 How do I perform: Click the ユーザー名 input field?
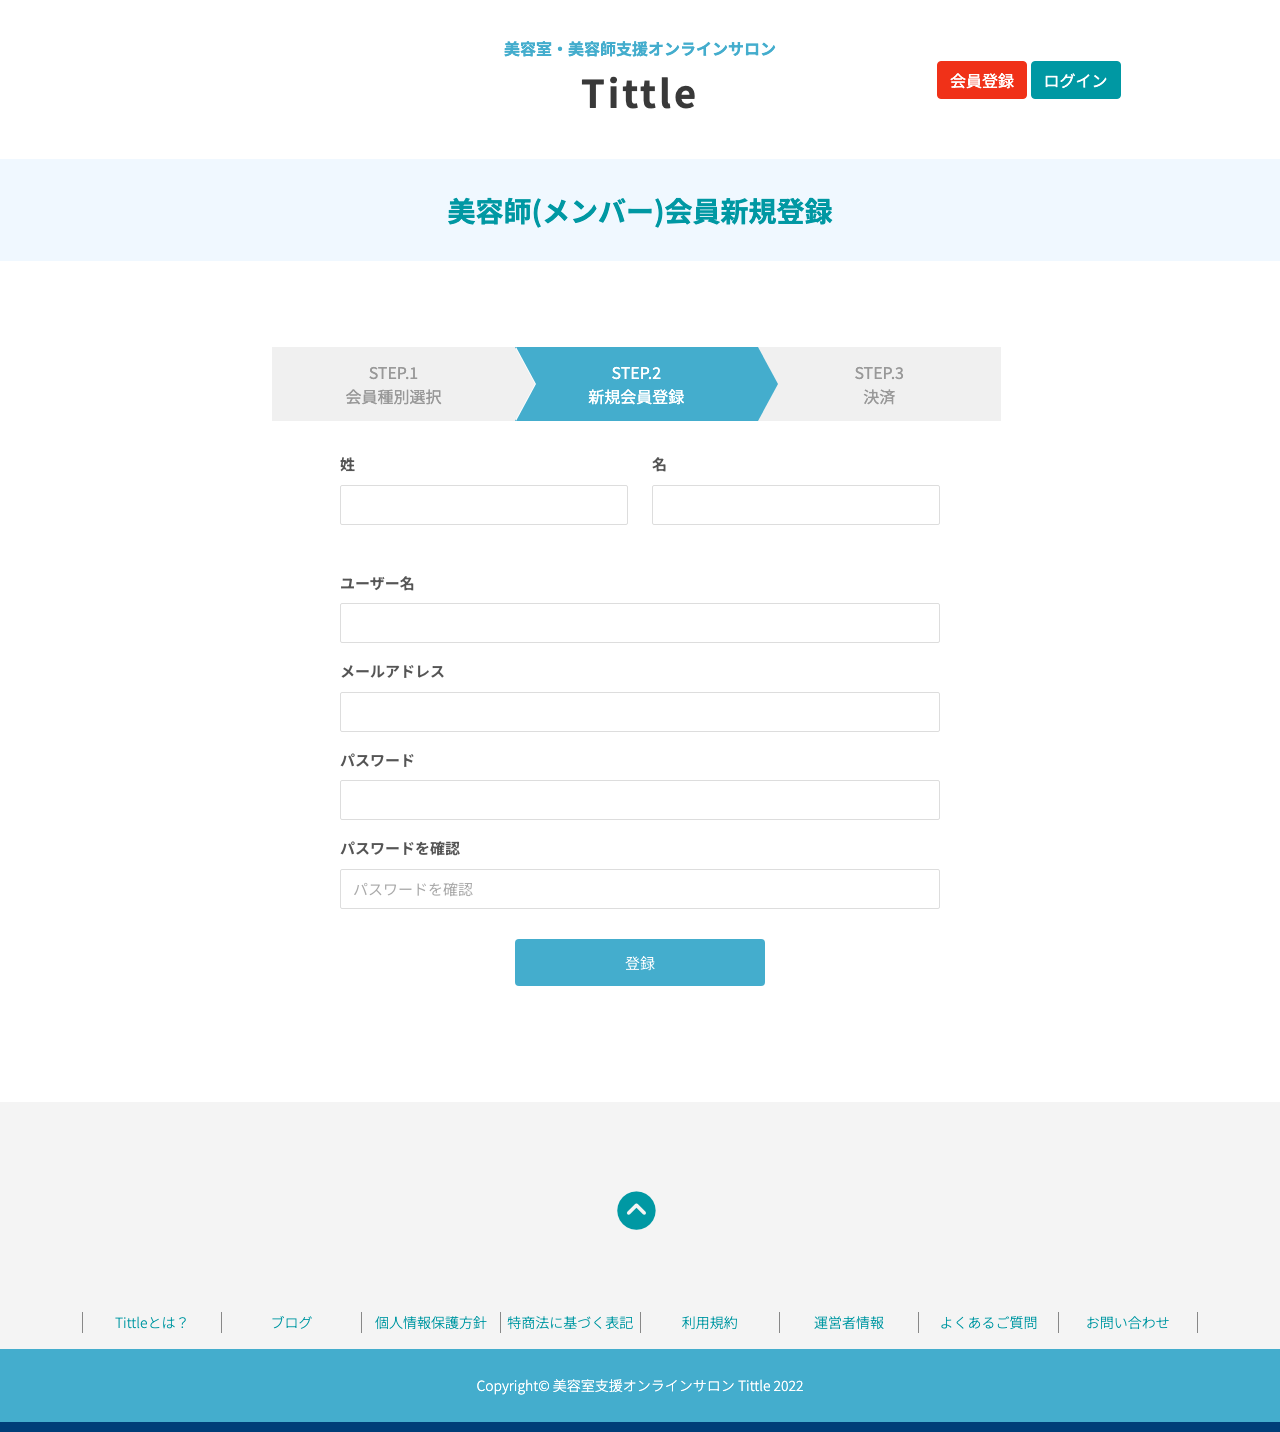coord(639,622)
